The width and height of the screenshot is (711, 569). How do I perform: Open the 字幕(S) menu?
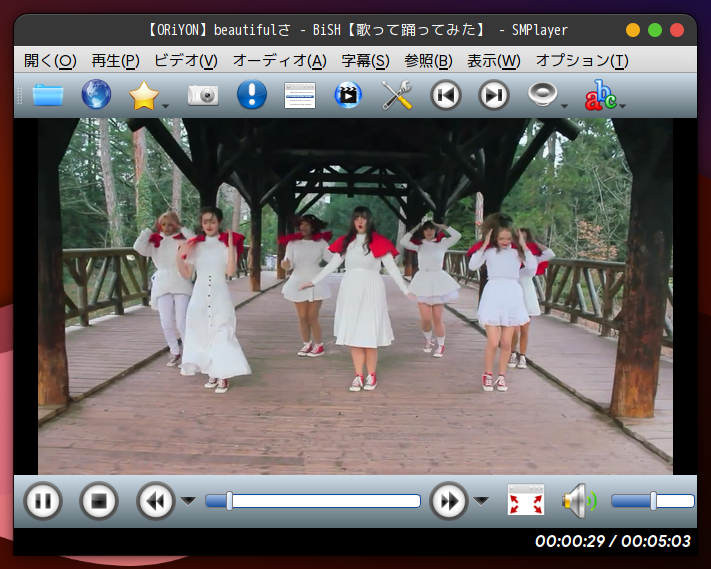[x=365, y=60]
